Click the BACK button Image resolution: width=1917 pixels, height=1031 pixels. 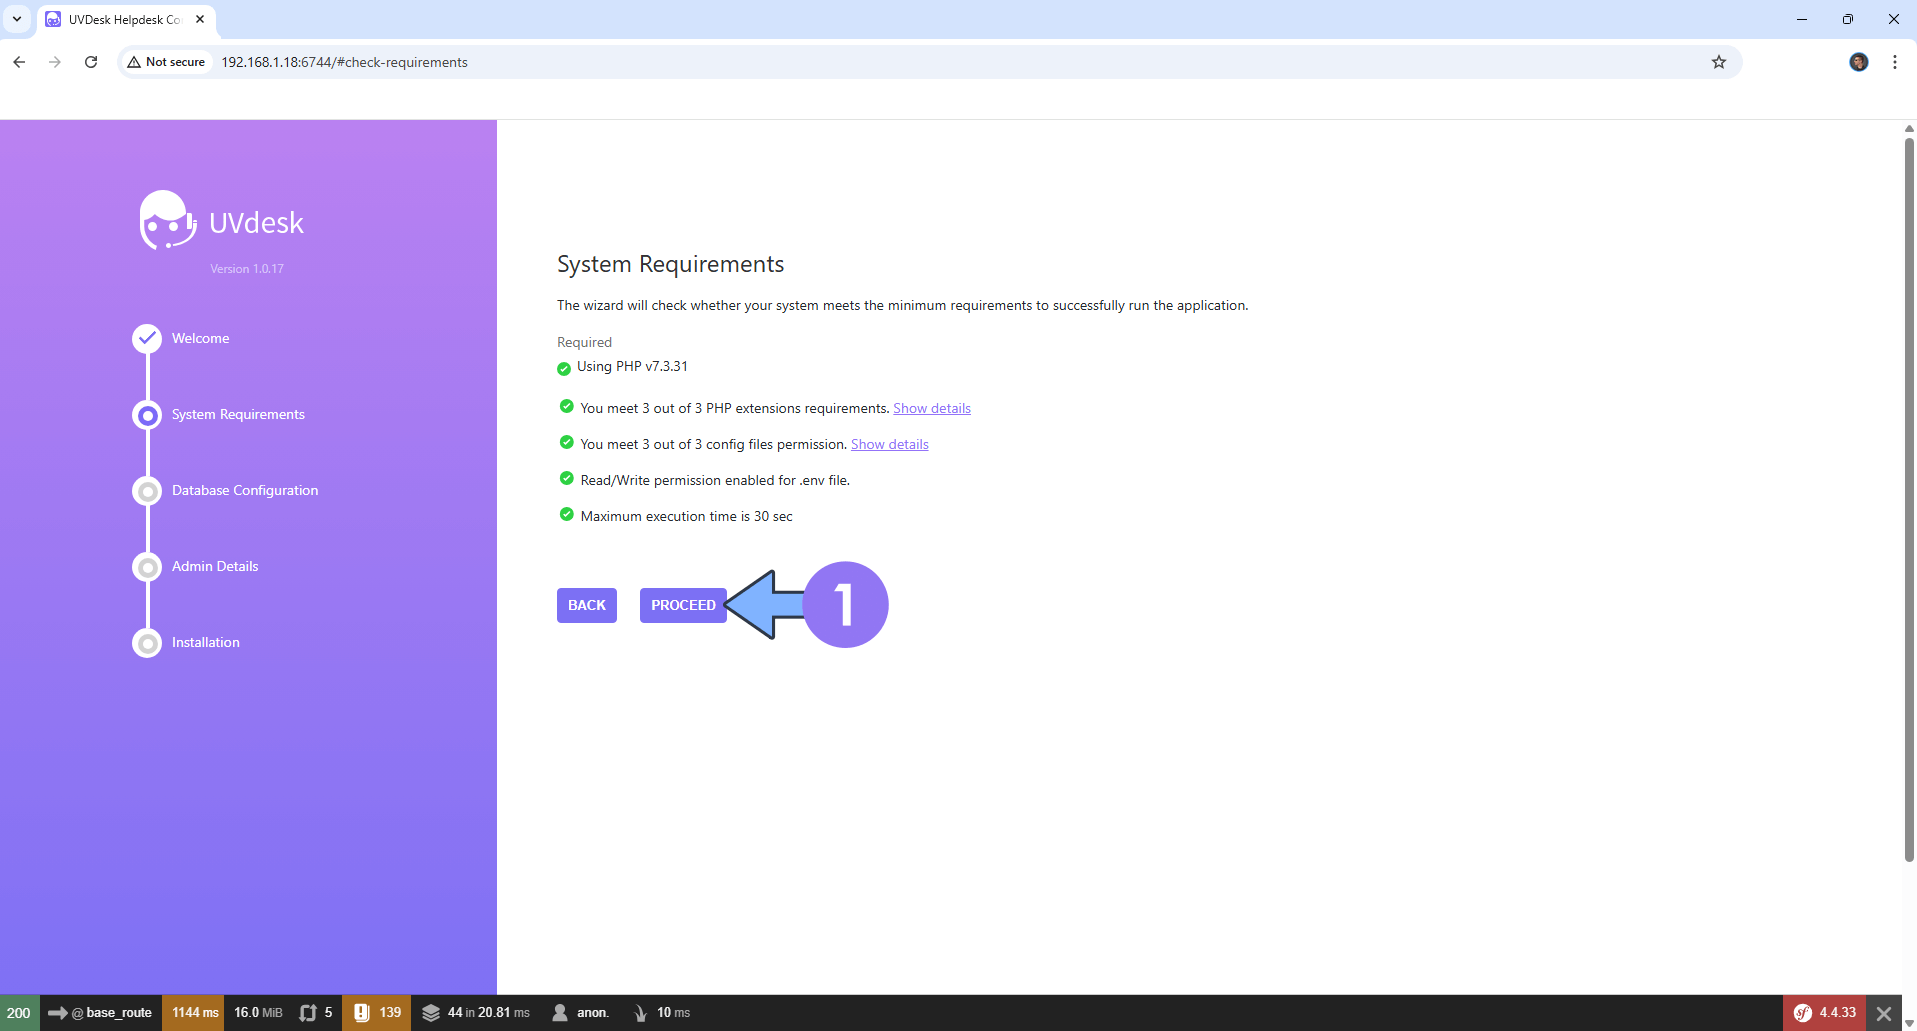587,605
